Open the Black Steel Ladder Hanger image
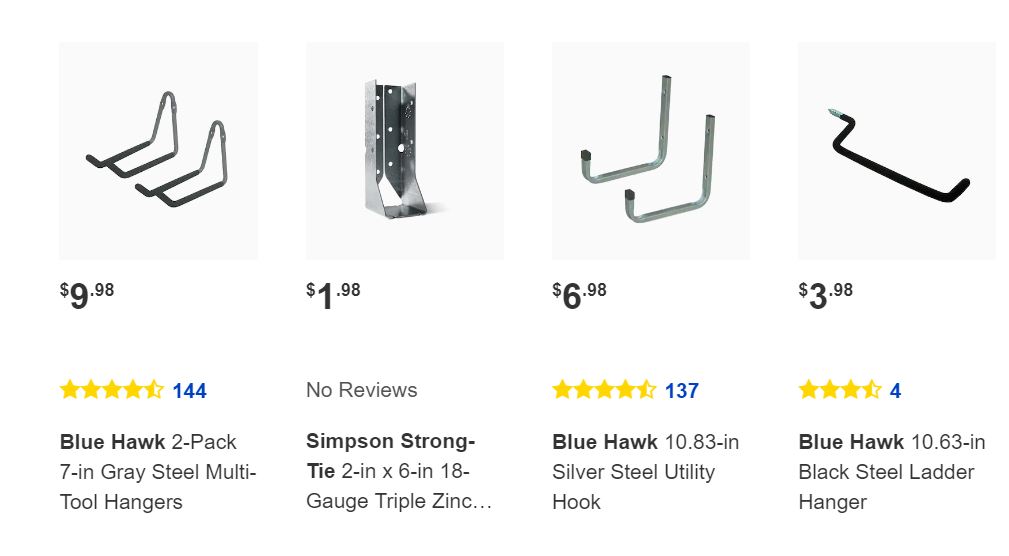Image resolution: width=1009 pixels, height=556 pixels. click(896, 151)
